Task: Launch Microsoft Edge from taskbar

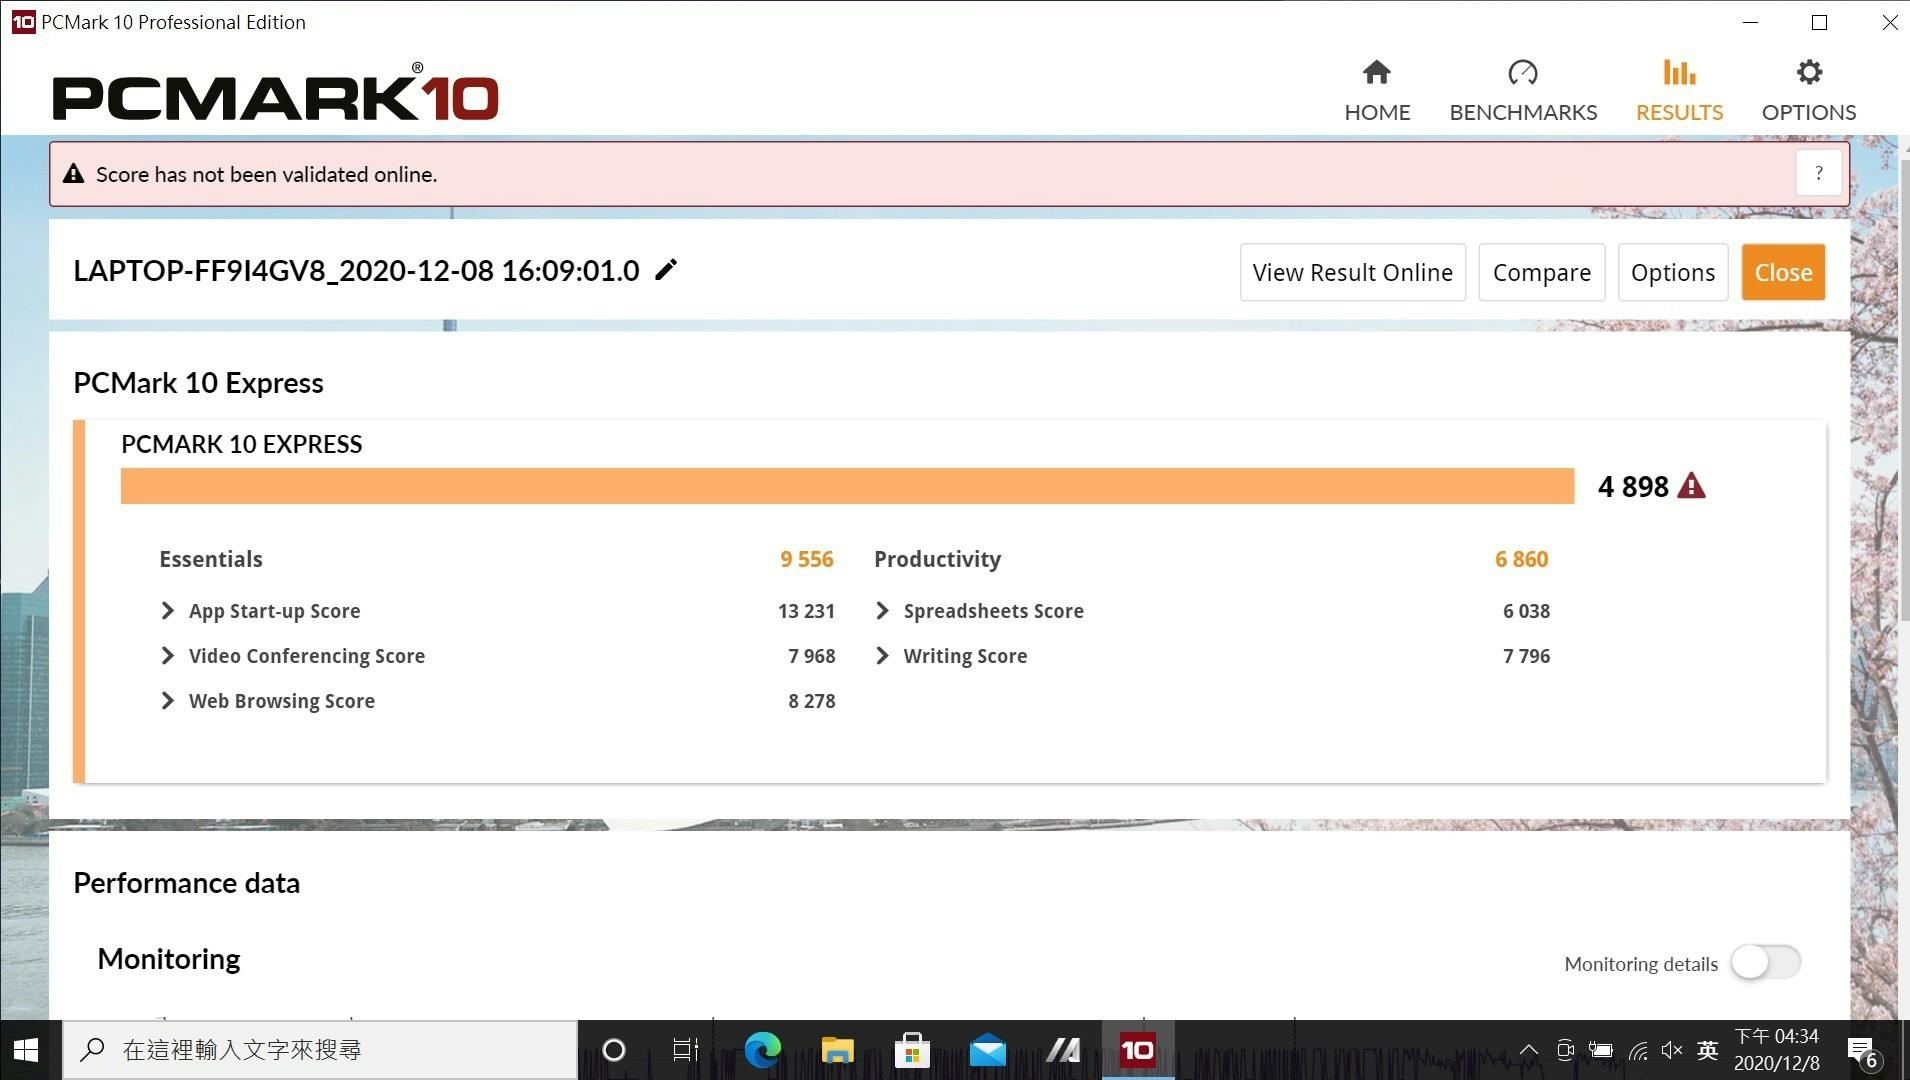Action: [762, 1050]
